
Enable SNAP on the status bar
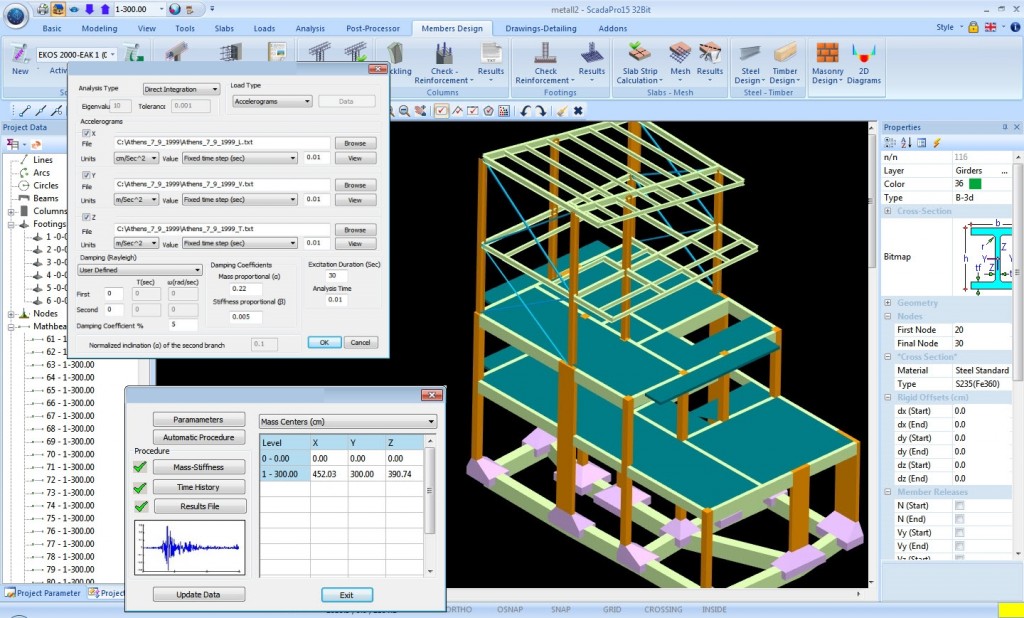pyautogui.click(x=561, y=609)
